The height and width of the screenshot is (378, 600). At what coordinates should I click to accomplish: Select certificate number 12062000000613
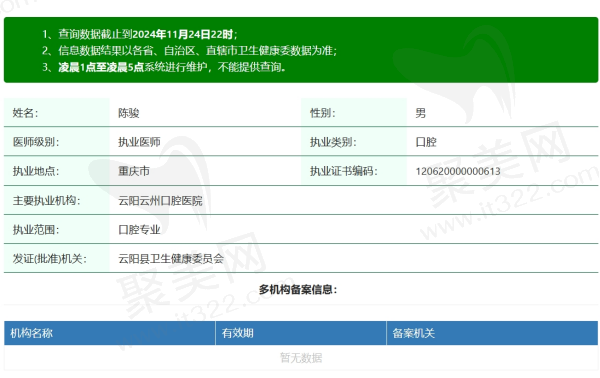click(458, 171)
